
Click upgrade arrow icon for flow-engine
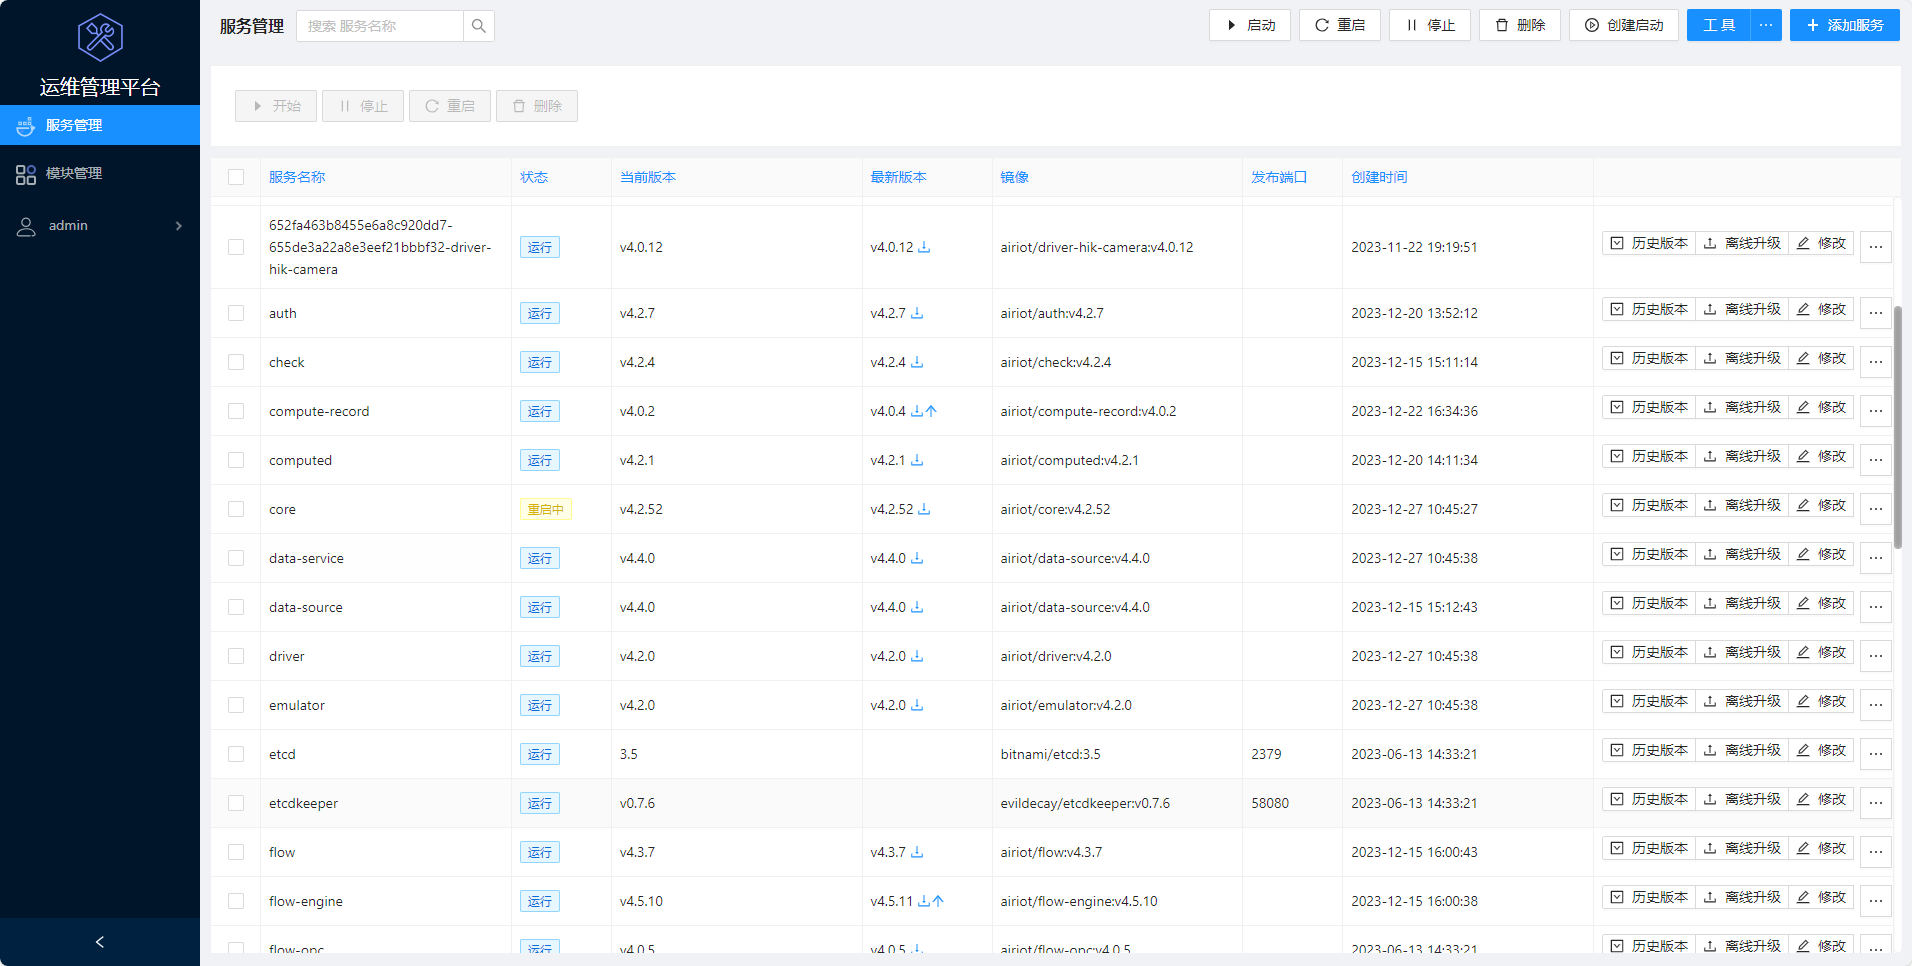pyautogui.click(x=938, y=901)
